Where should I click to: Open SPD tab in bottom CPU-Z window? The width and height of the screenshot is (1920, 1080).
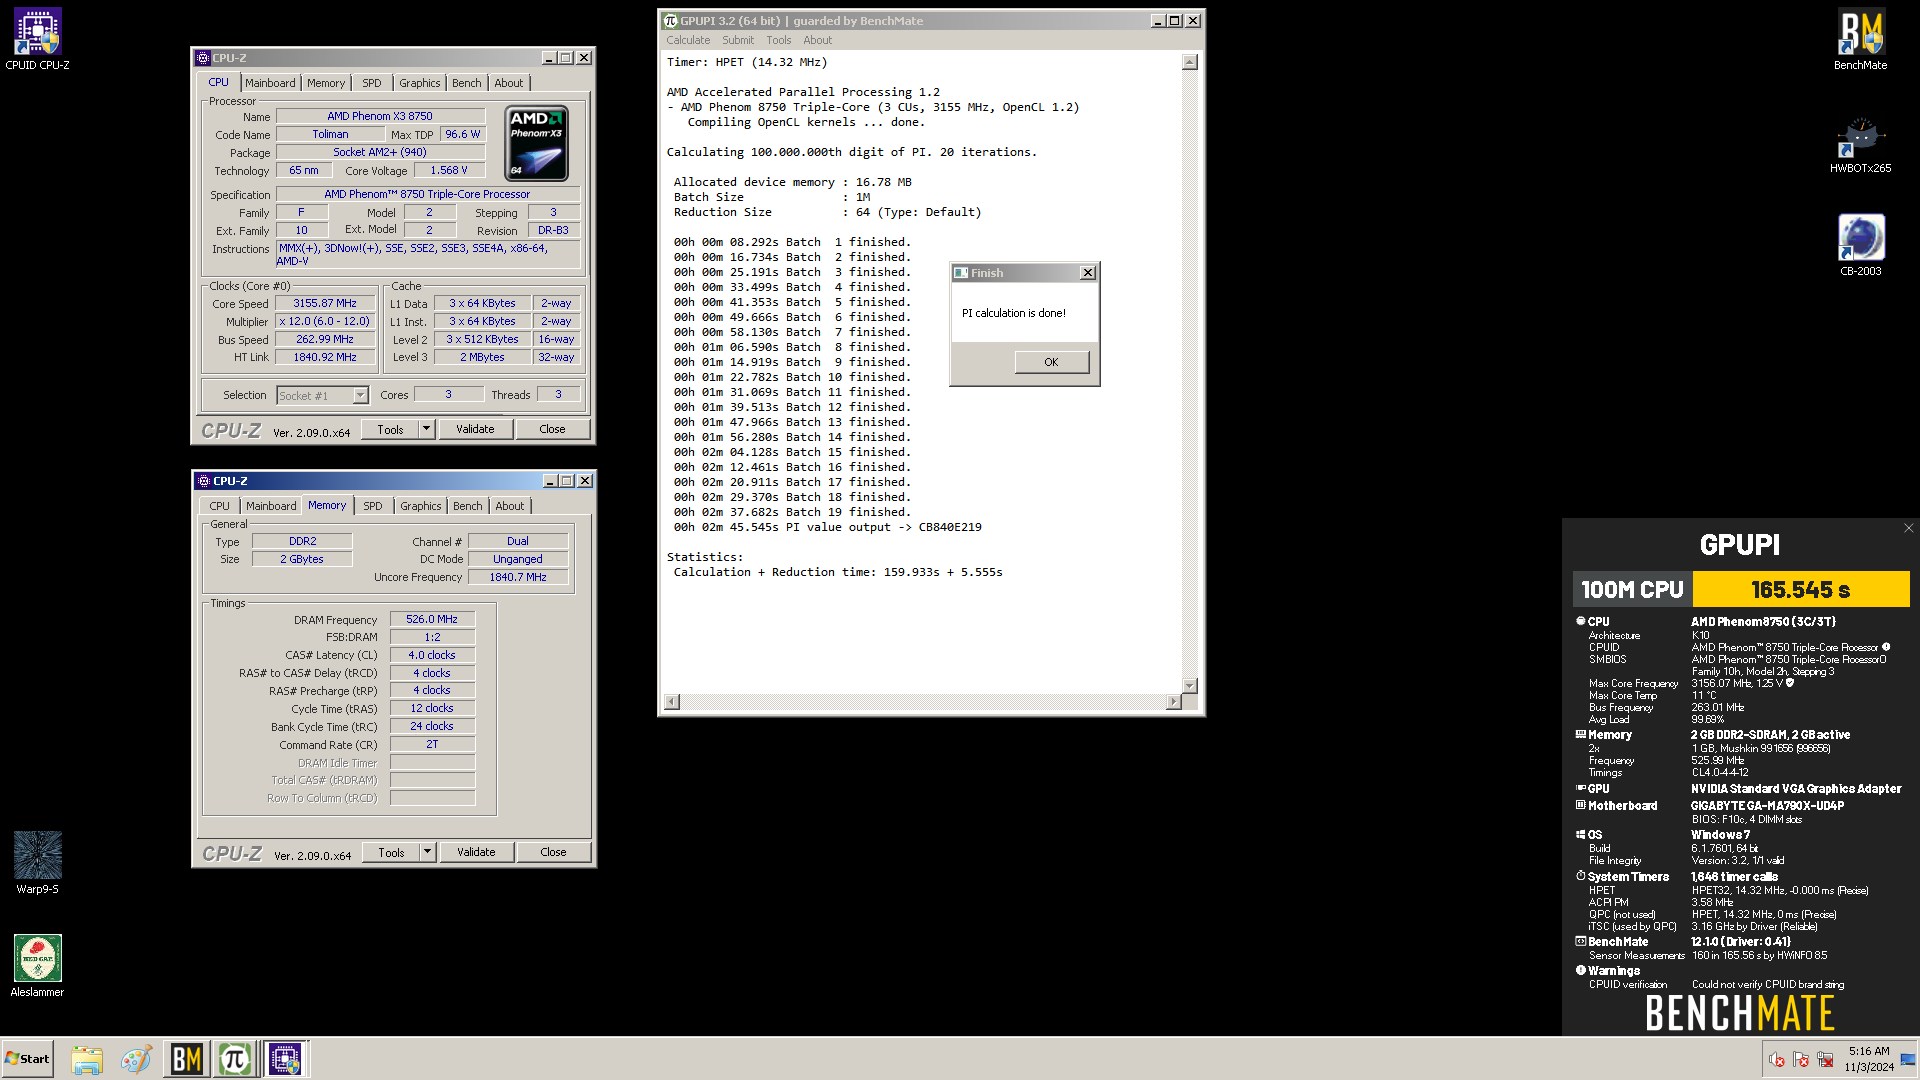(372, 506)
